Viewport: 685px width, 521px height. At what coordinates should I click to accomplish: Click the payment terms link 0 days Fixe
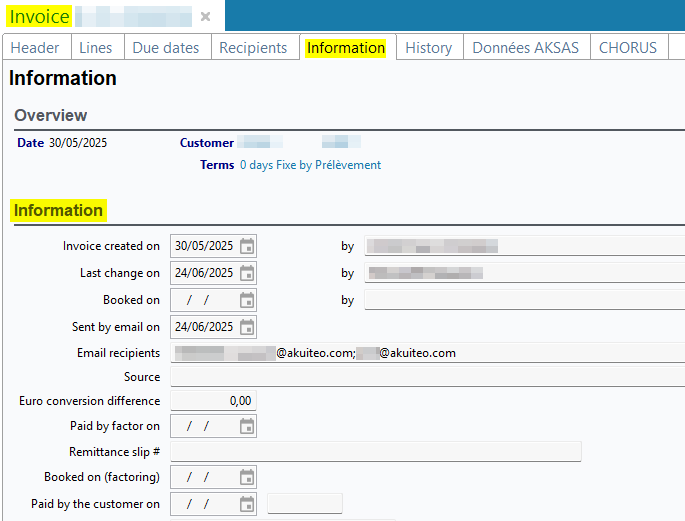pos(310,165)
